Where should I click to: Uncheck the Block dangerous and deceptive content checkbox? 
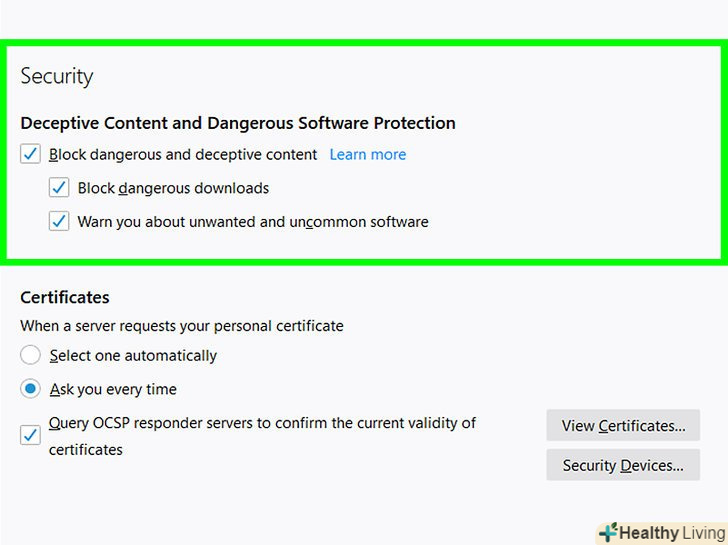click(x=31, y=155)
